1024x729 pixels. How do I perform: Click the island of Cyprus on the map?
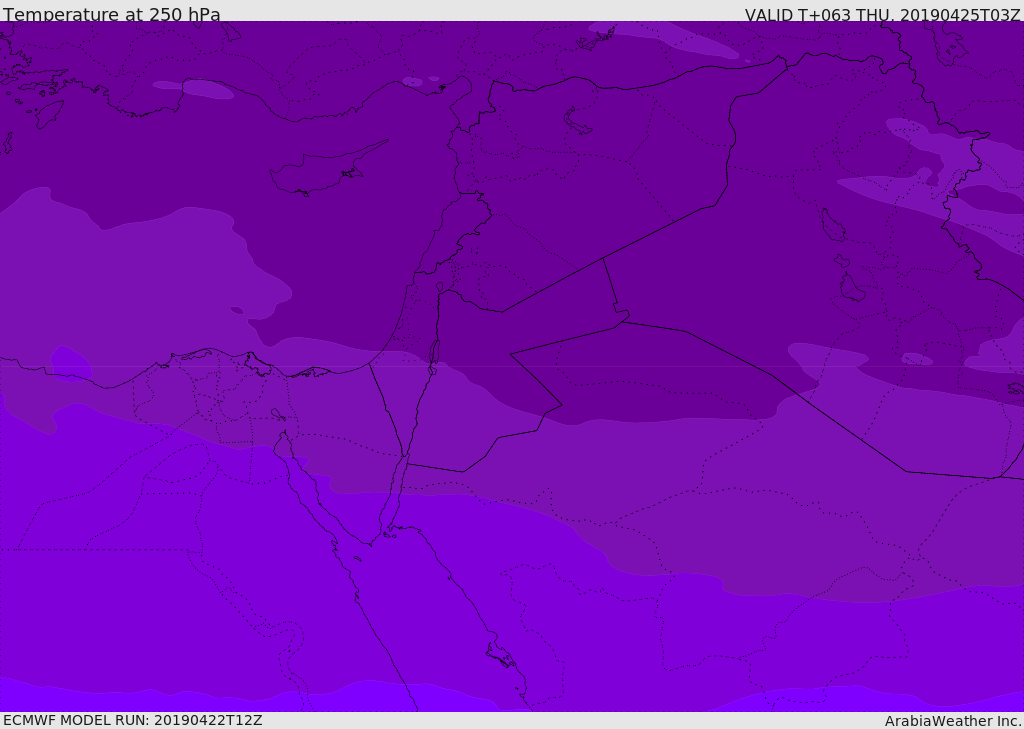(324, 171)
